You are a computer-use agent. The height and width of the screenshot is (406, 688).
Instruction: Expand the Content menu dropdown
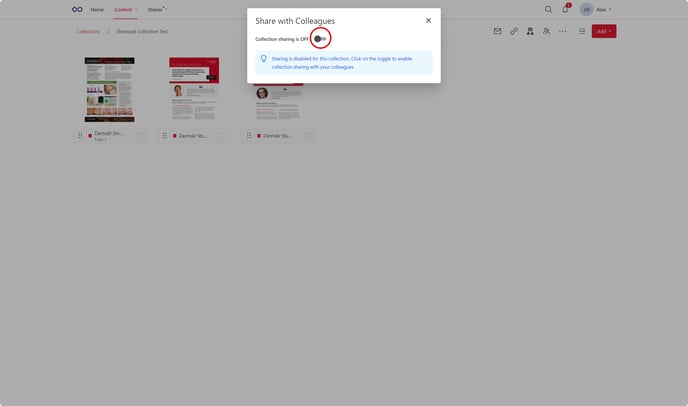click(x=125, y=10)
